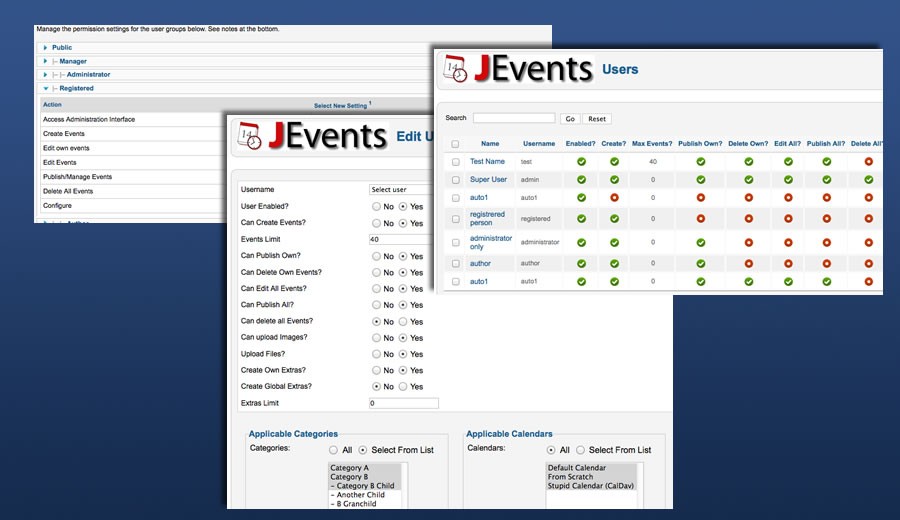
Task: Click into the Search text field
Action: pos(514,118)
